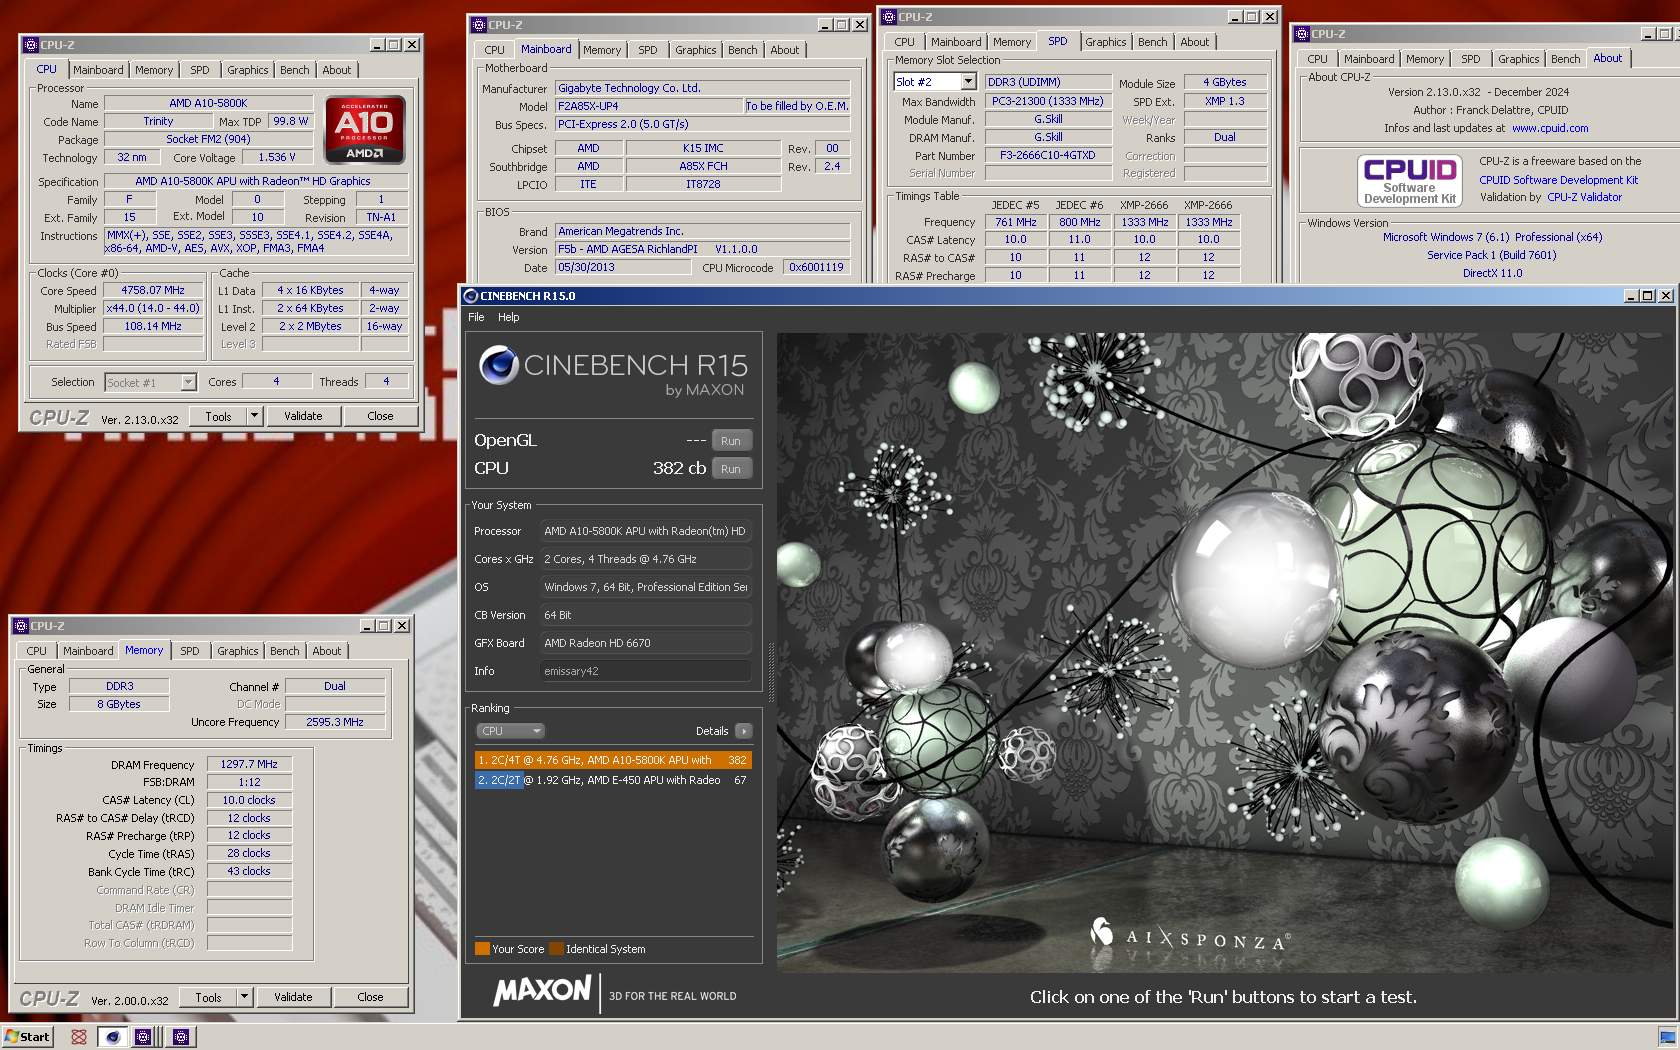
Task: Click the title bar icon of the CPU-Z CPU window
Action: pos(31,45)
